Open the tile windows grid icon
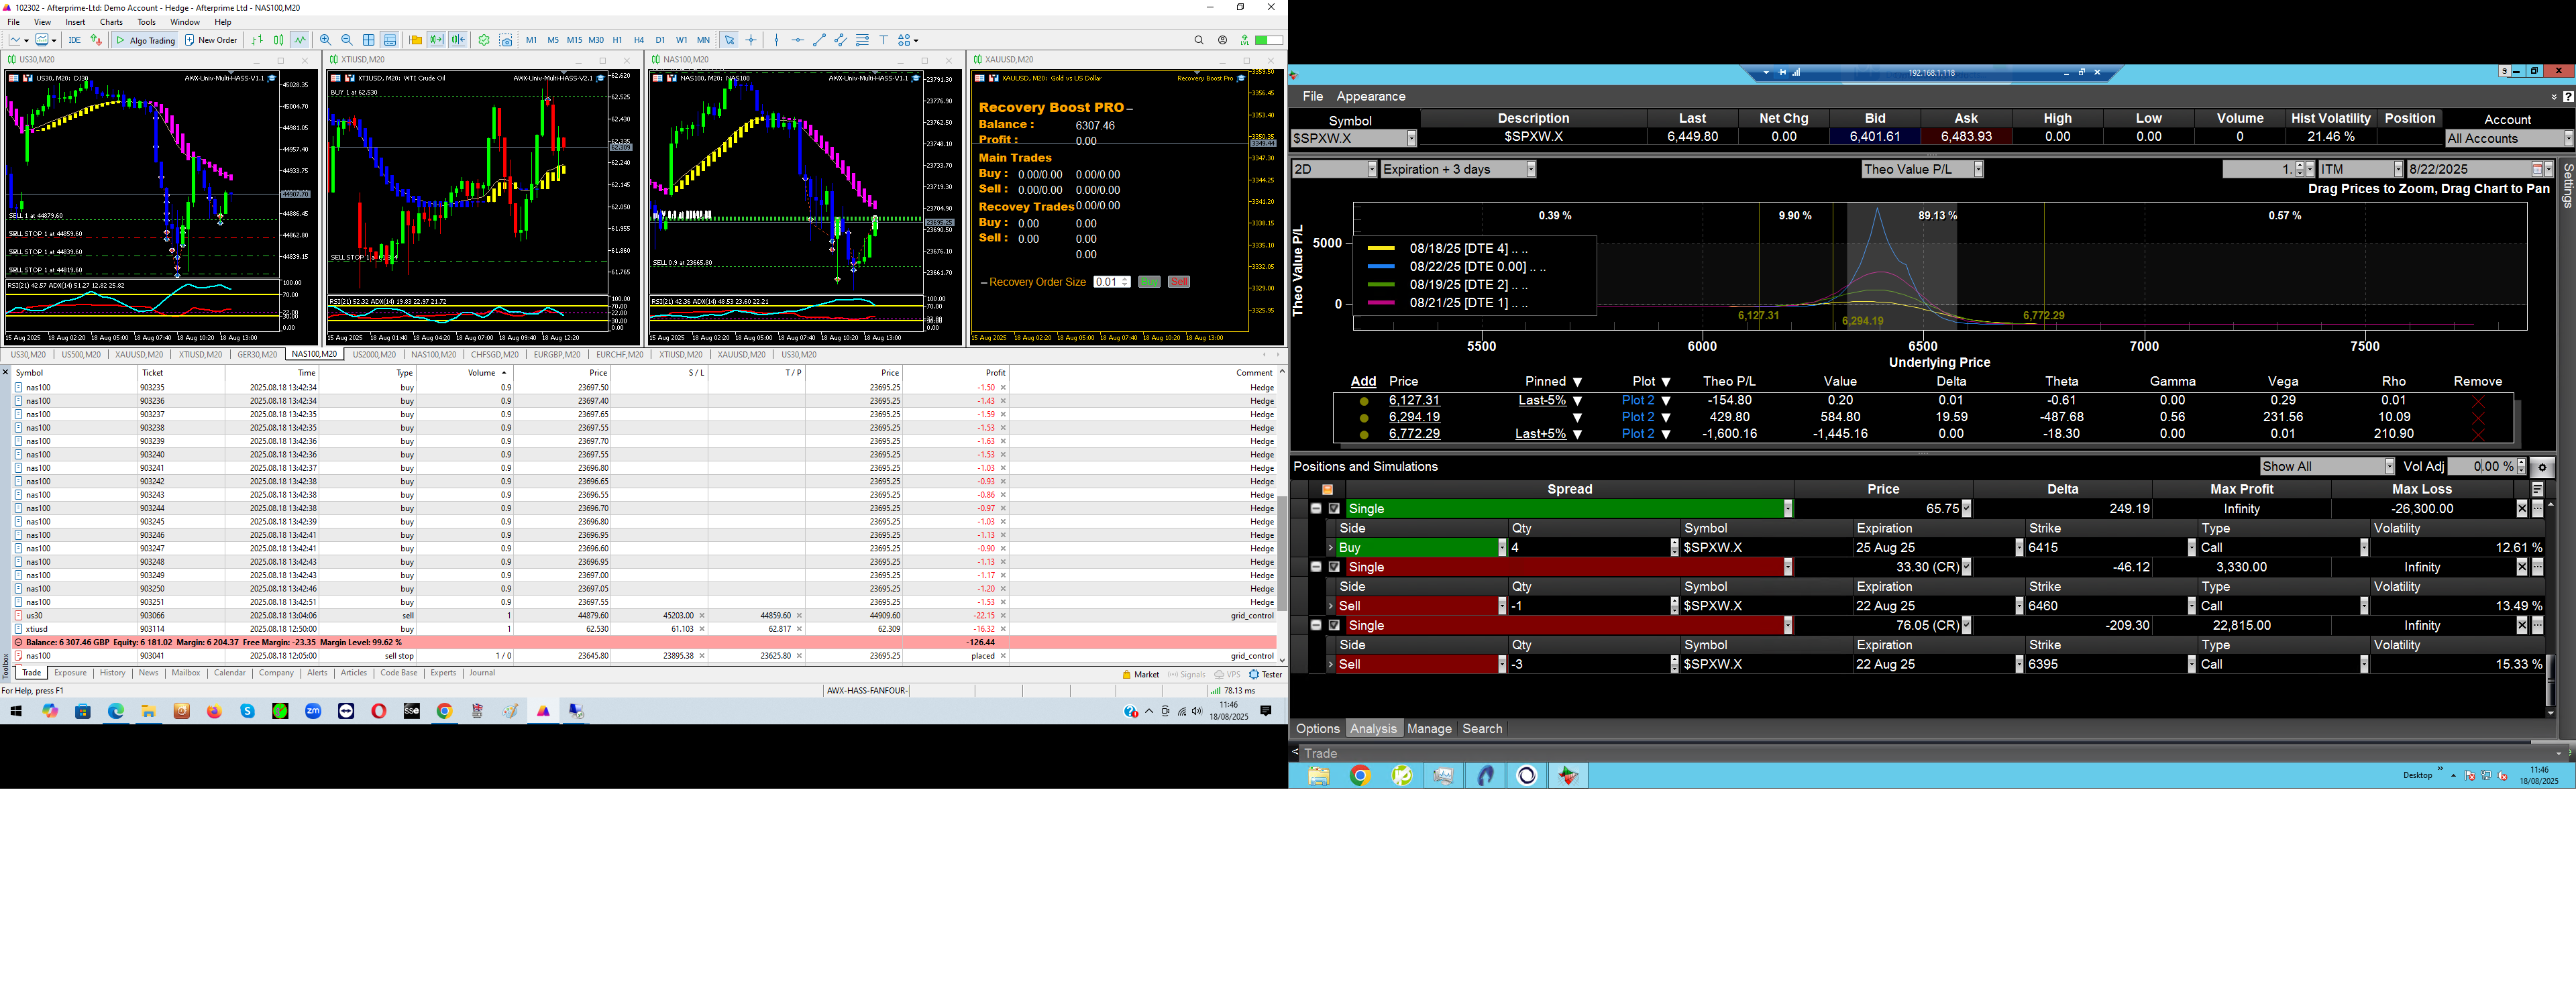The image size is (2576, 1006). click(x=369, y=40)
